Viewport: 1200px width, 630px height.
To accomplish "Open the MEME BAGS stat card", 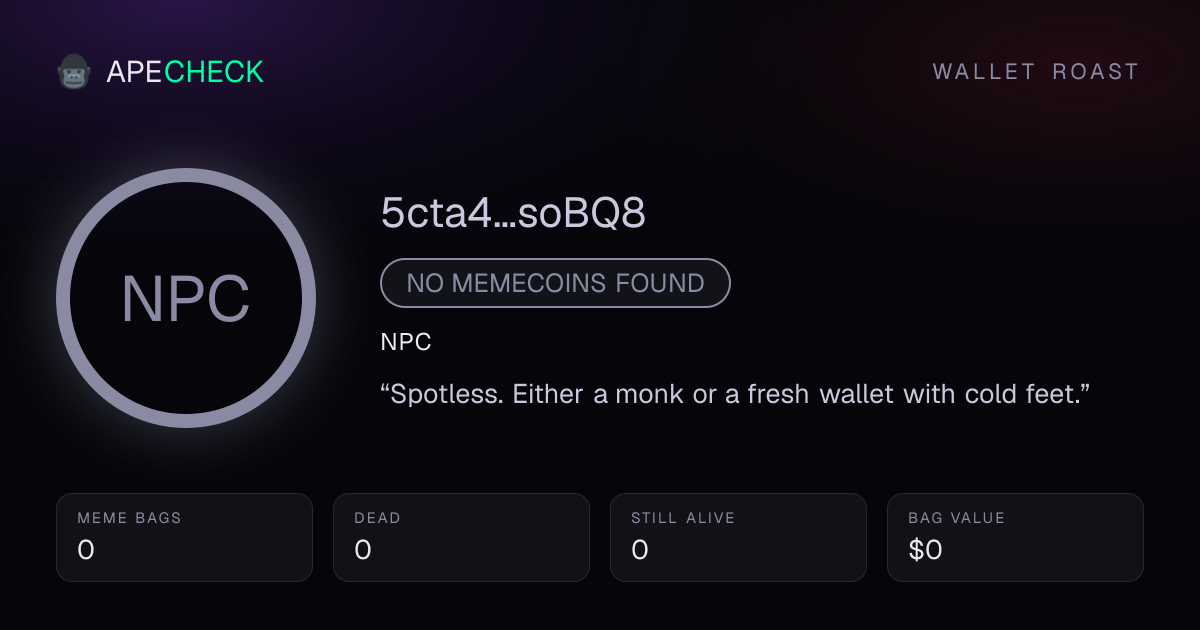I will (184, 537).
